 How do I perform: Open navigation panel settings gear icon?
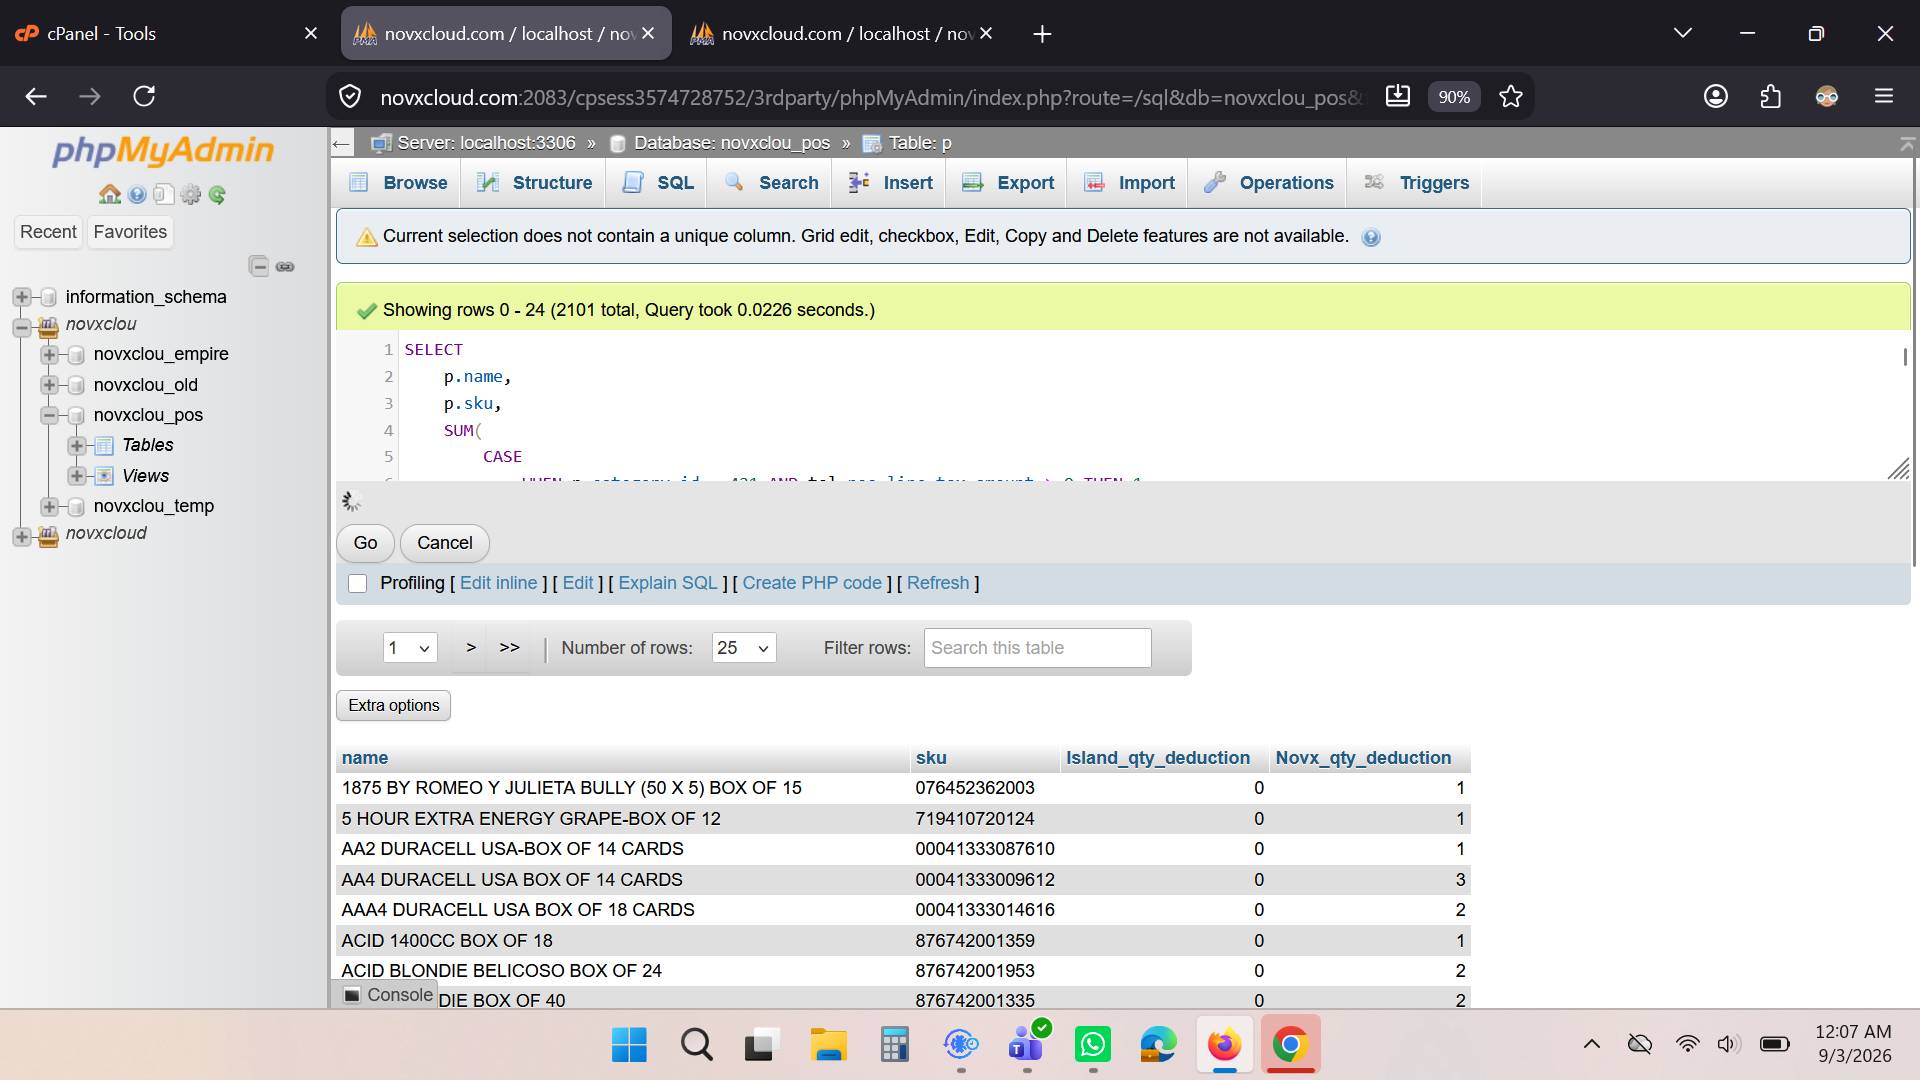pos(190,194)
